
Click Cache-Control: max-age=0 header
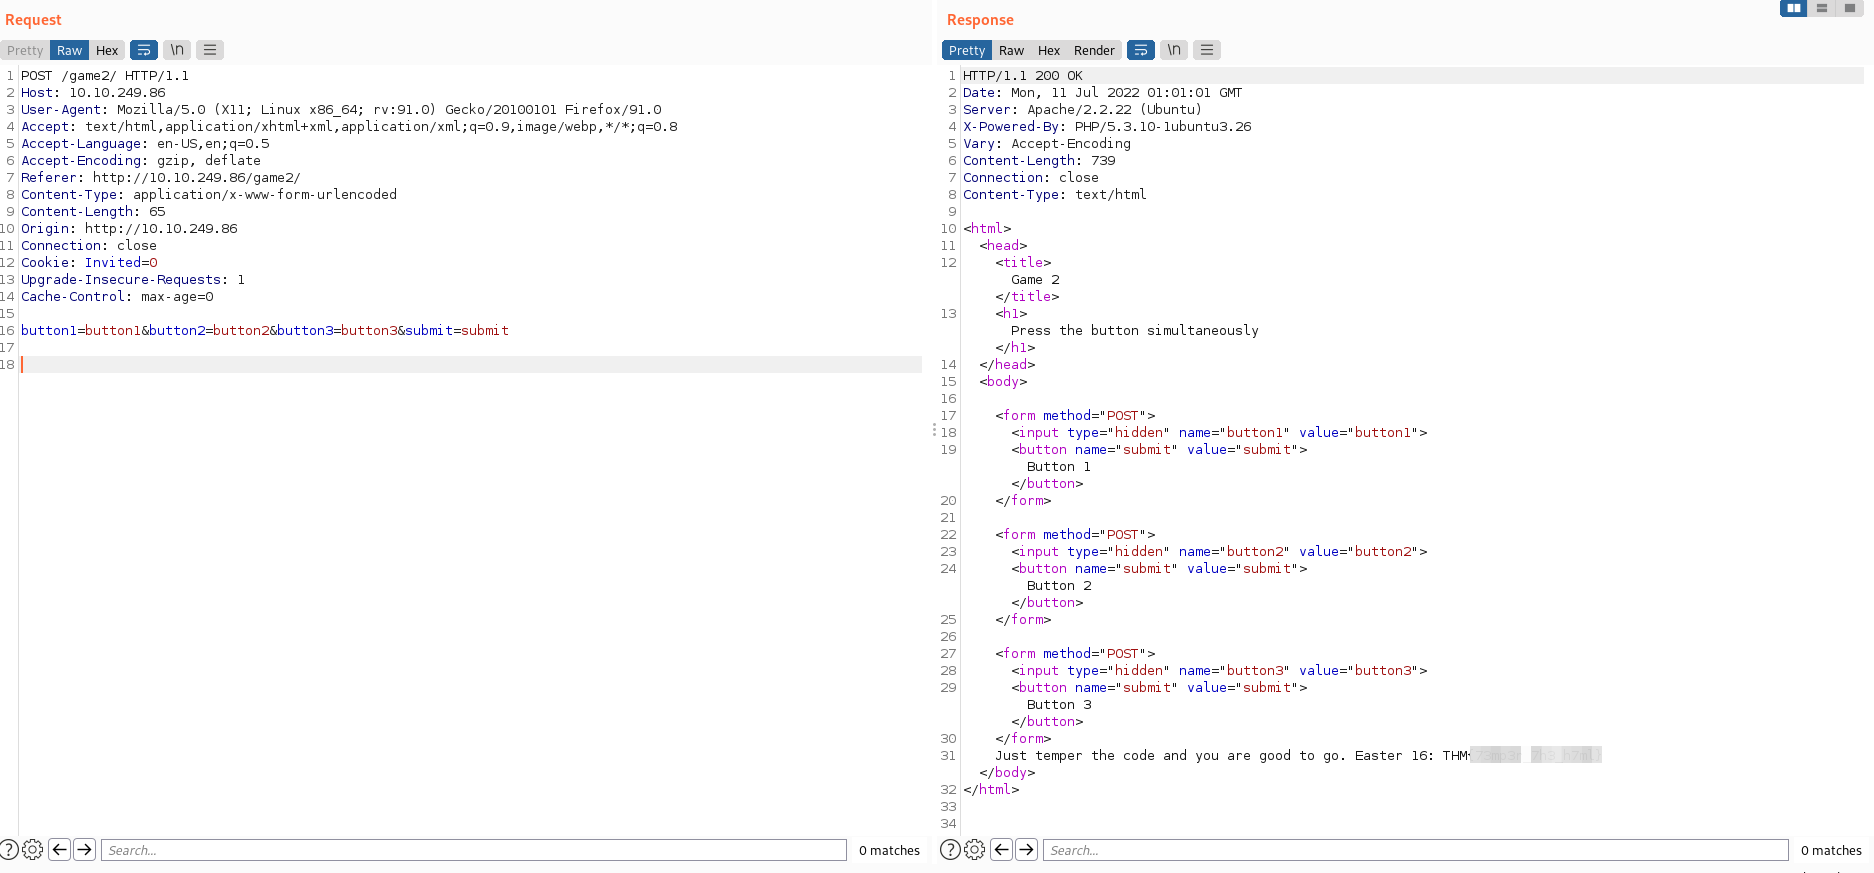click(117, 297)
